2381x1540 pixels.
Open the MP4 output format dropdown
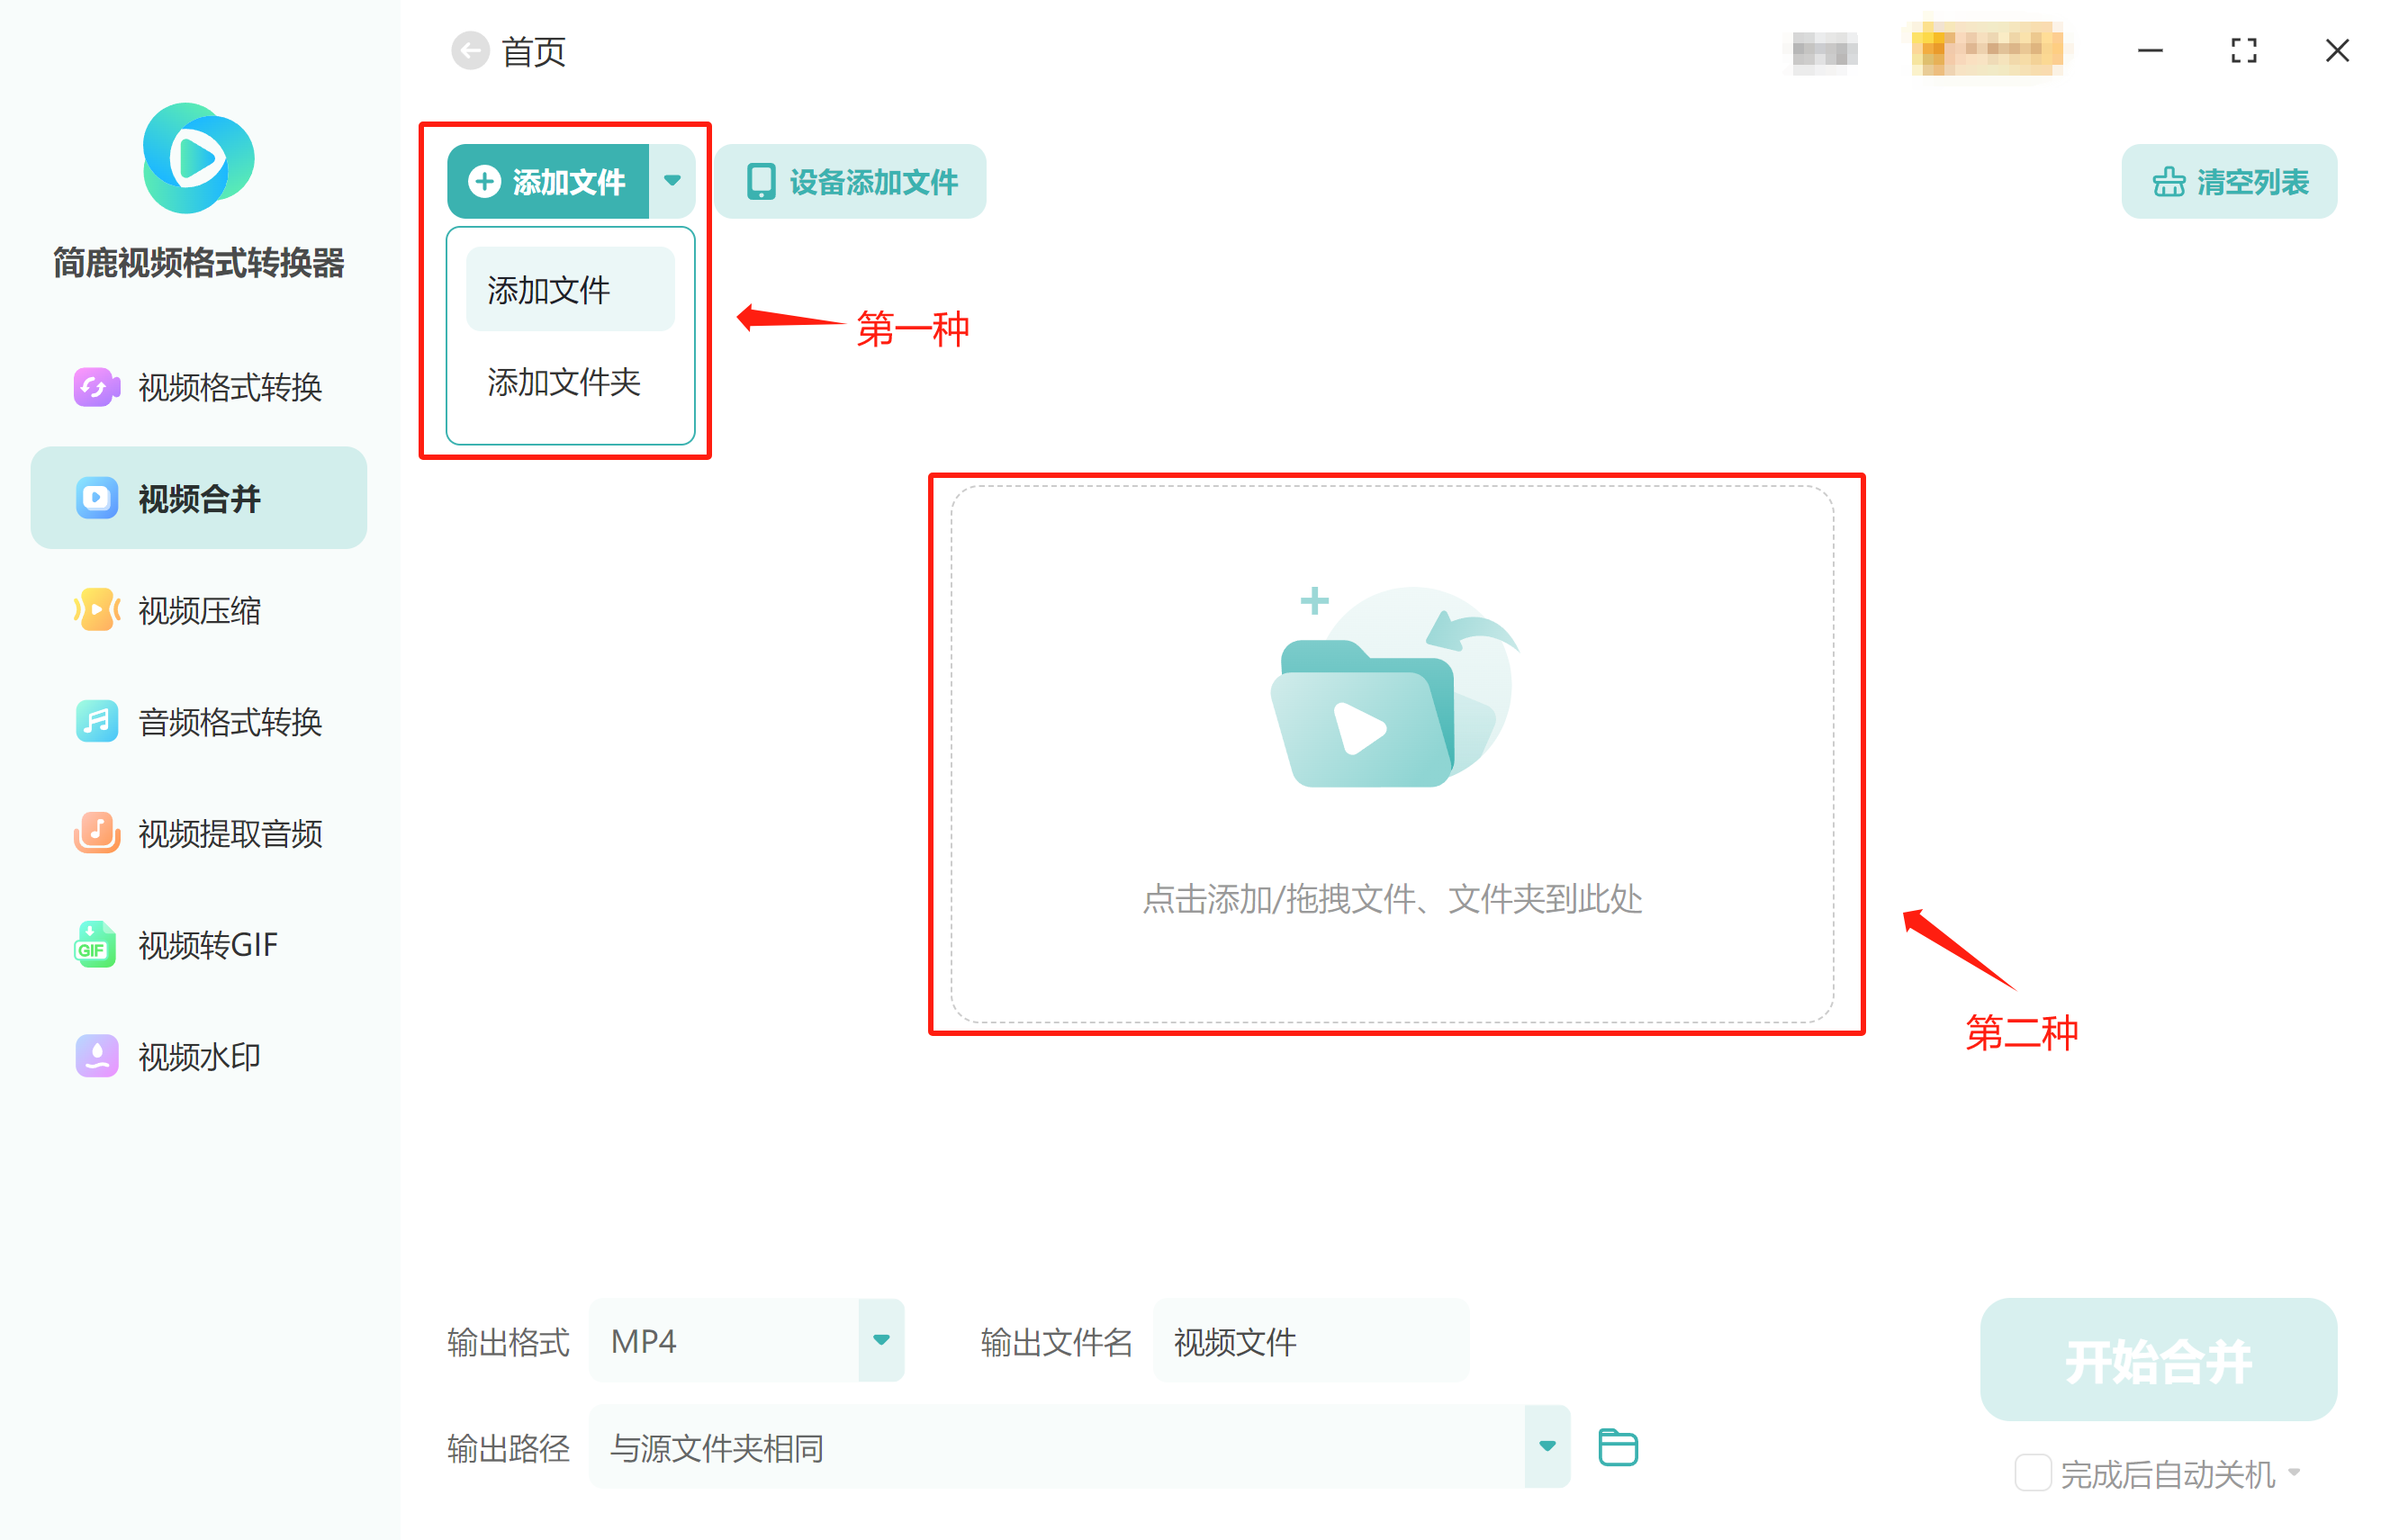(x=879, y=1340)
